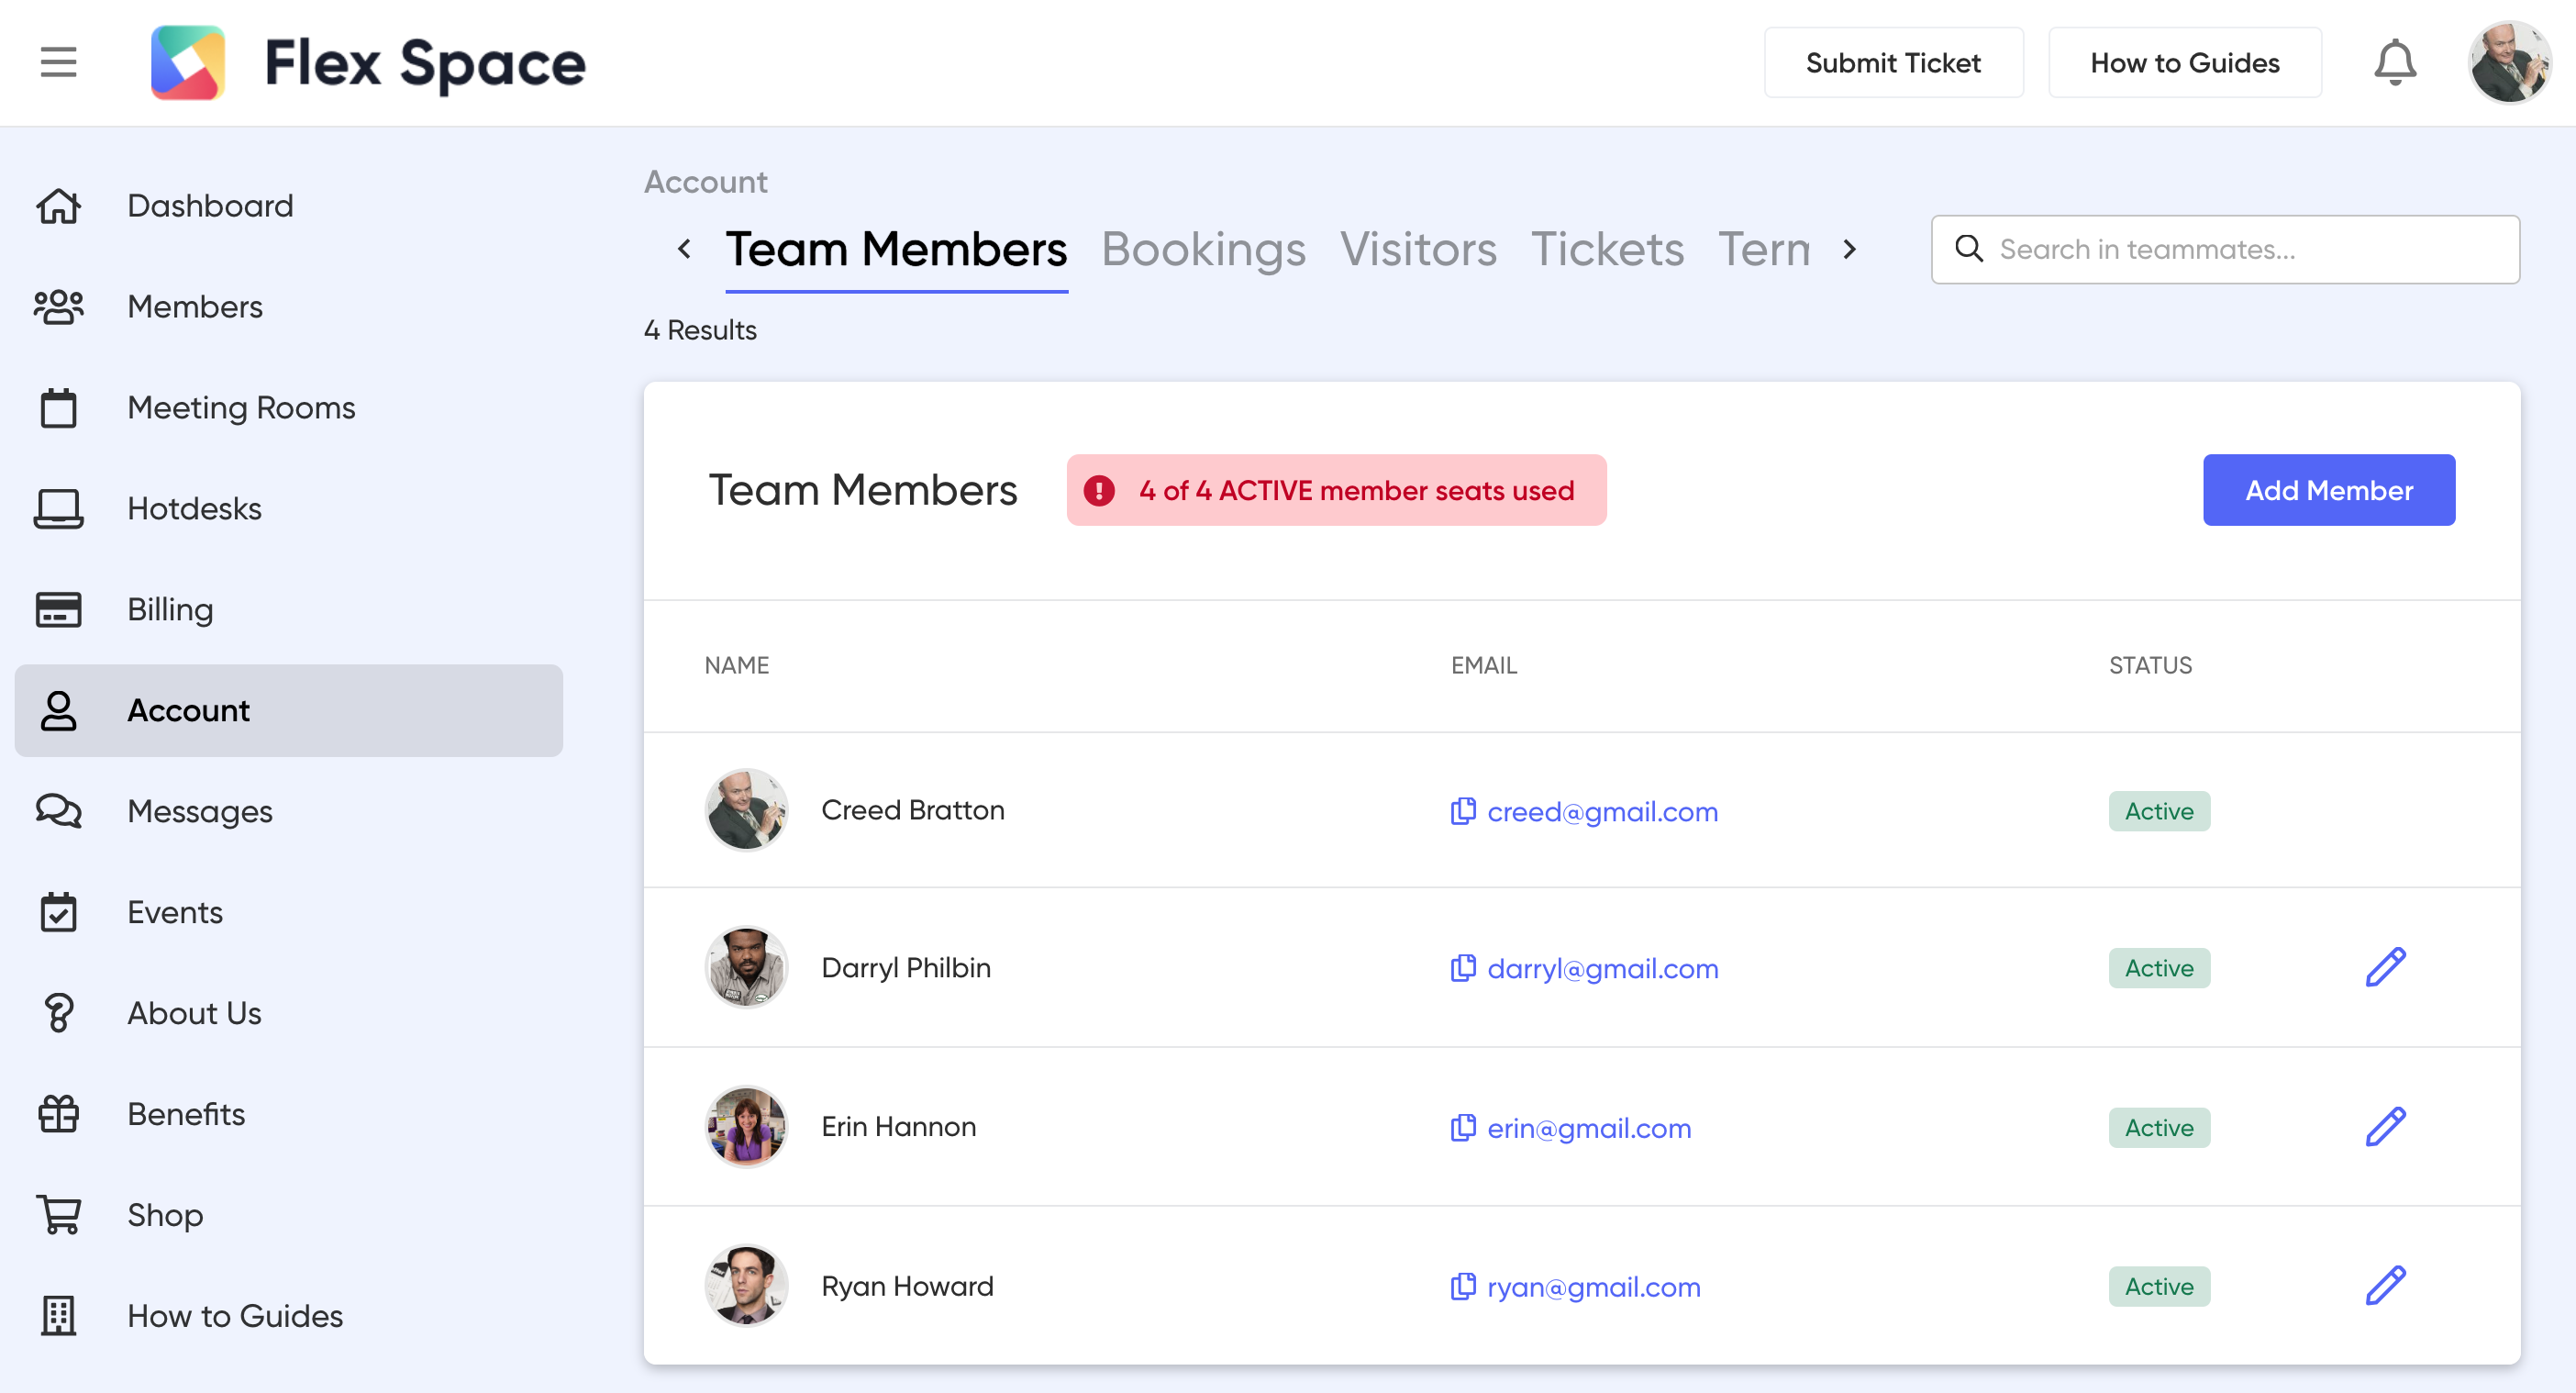The height and width of the screenshot is (1393, 2576).
Task: Open Dashboard from the sidebar
Action: click(289, 206)
